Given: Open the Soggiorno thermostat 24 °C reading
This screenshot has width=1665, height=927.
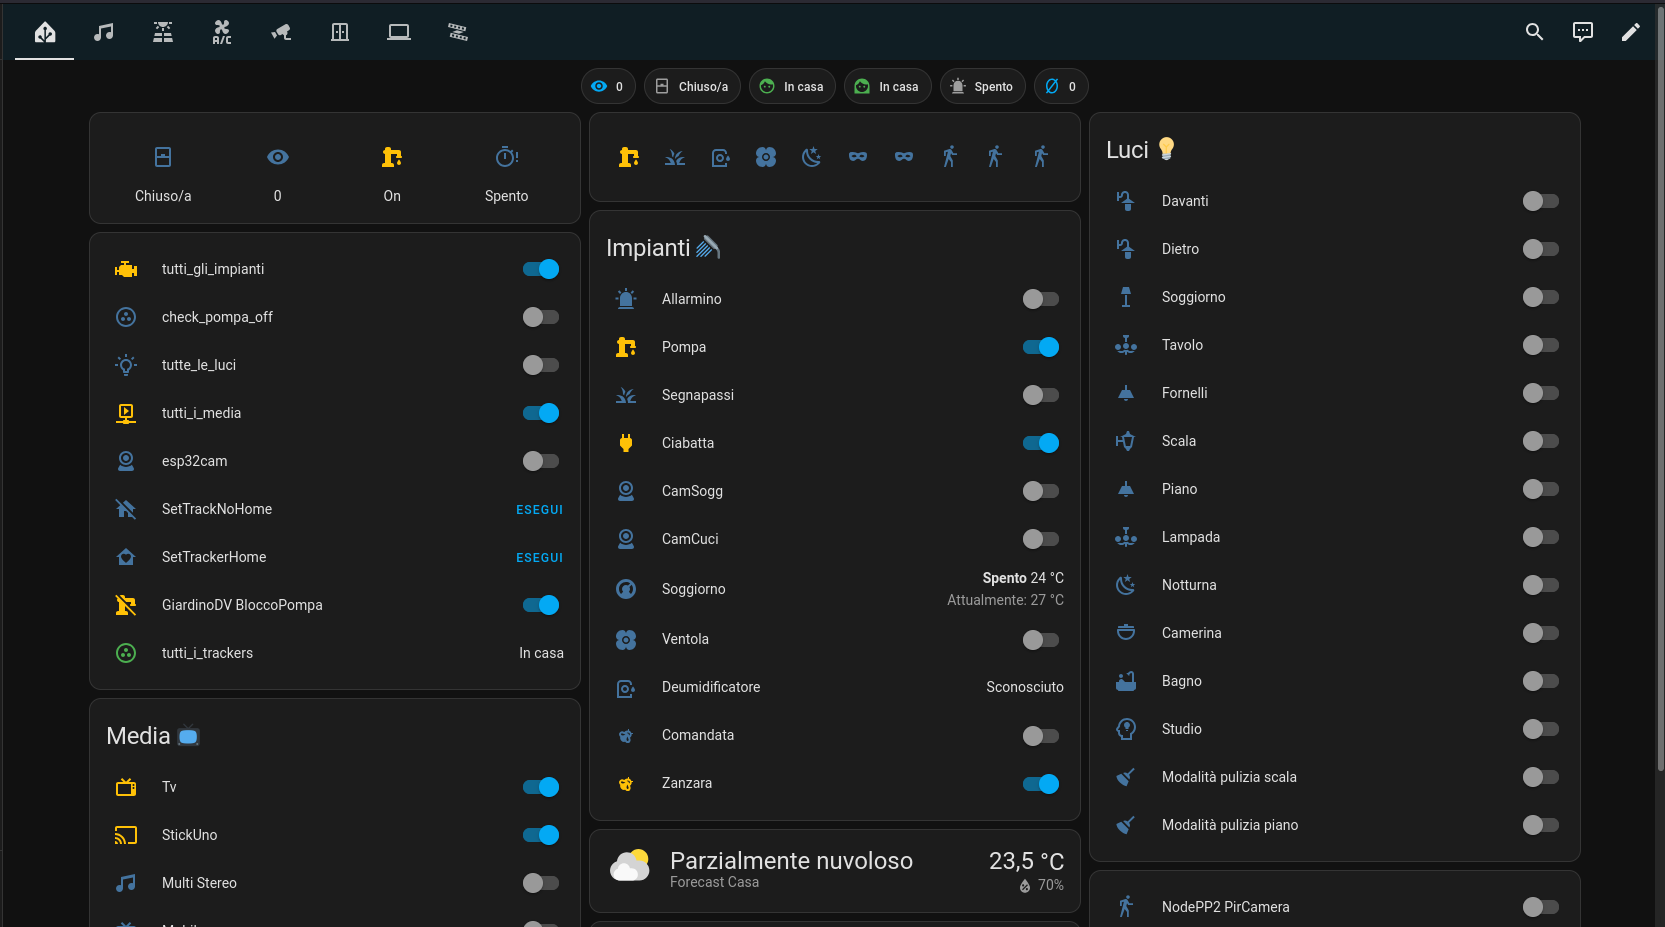Looking at the screenshot, I should pos(1023,578).
